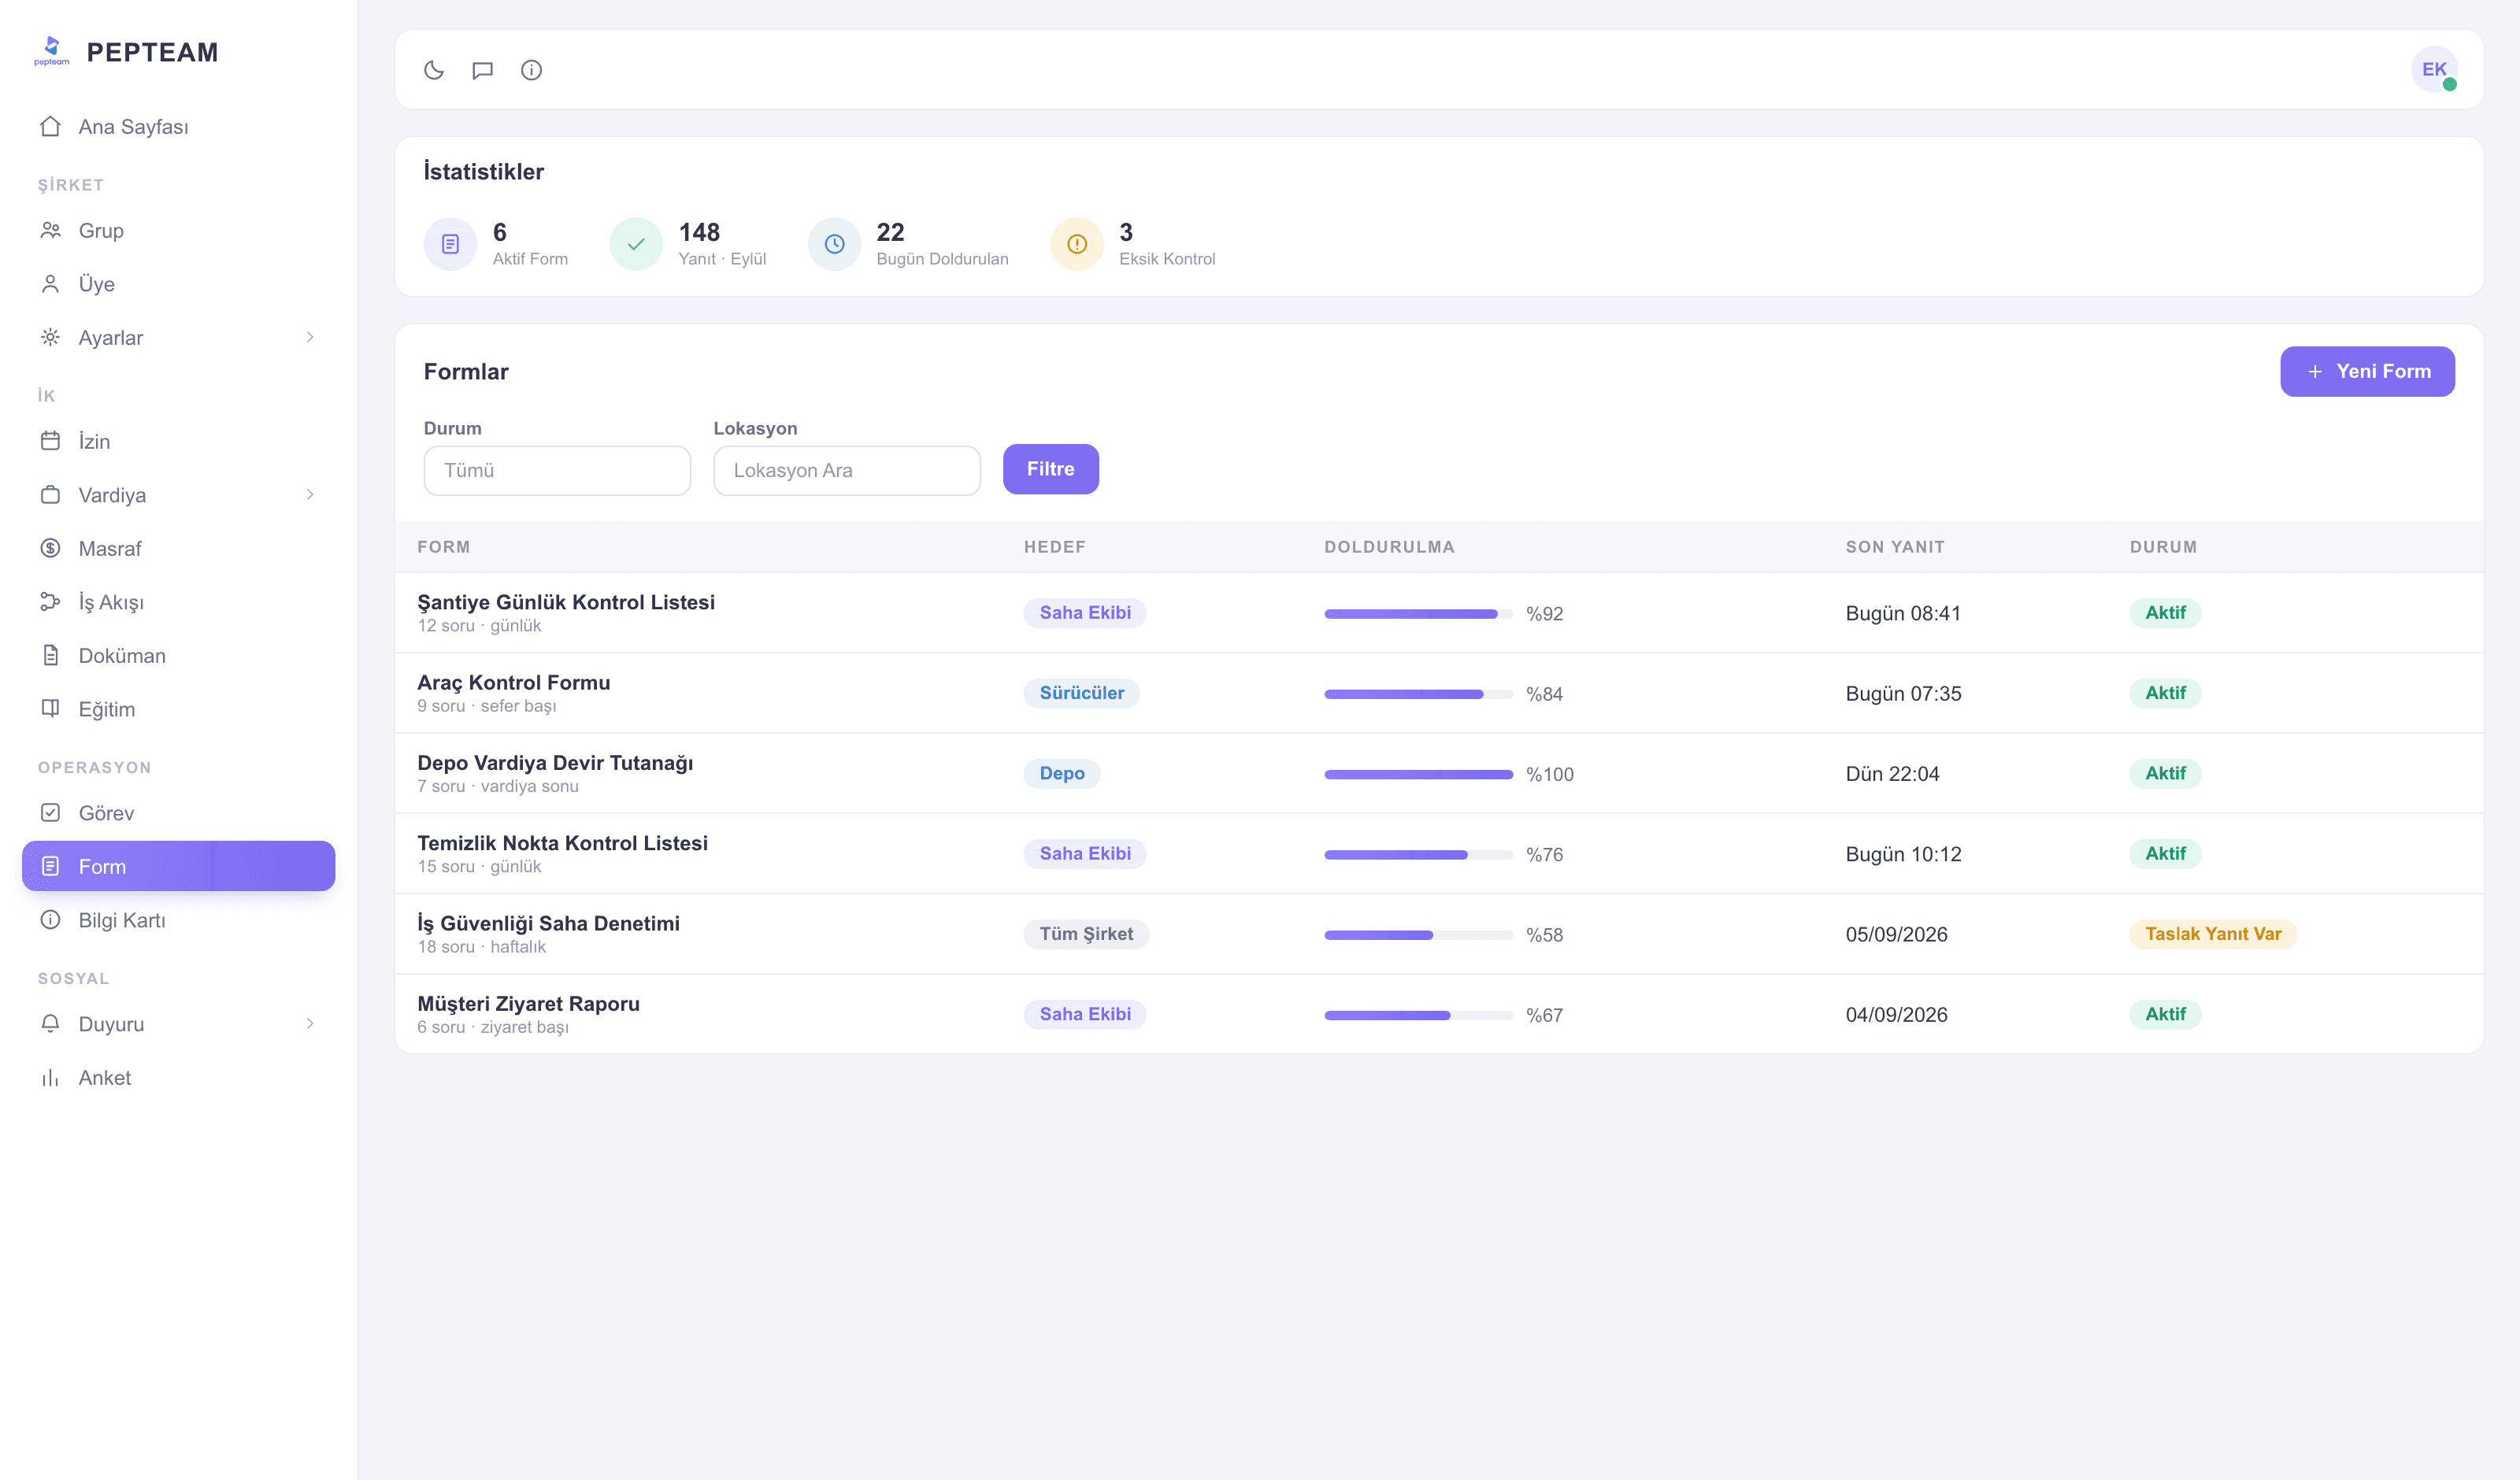Viewport: 2520px width, 1480px height.
Task: Open the EK user avatar menu
Action: point(2434,69)
